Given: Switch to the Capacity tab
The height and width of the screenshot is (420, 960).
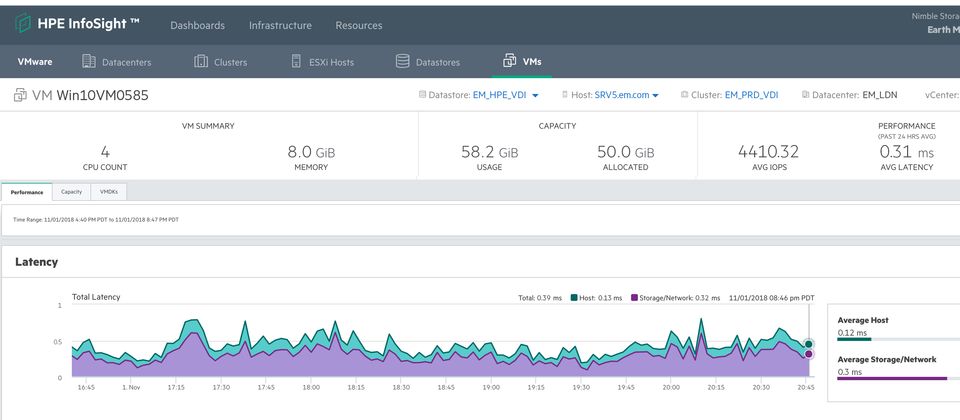Looking at the screenshot, I should [71, 191].
